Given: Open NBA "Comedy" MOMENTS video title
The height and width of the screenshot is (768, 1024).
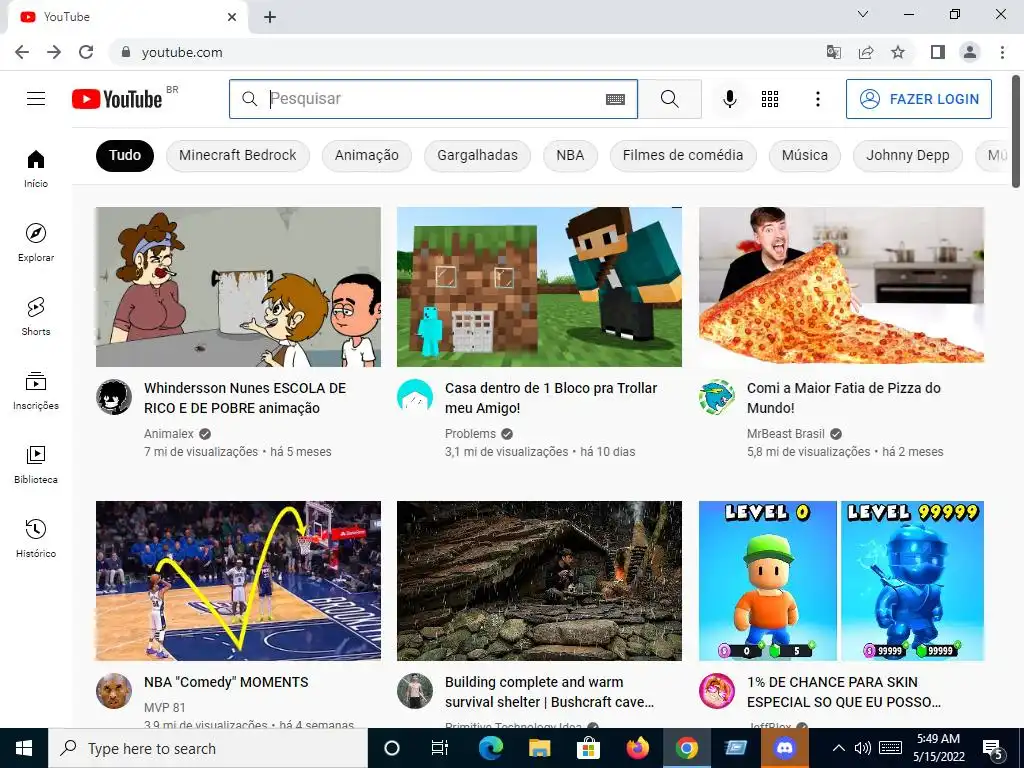Looking at the screenshot, I should coord(226,682).
